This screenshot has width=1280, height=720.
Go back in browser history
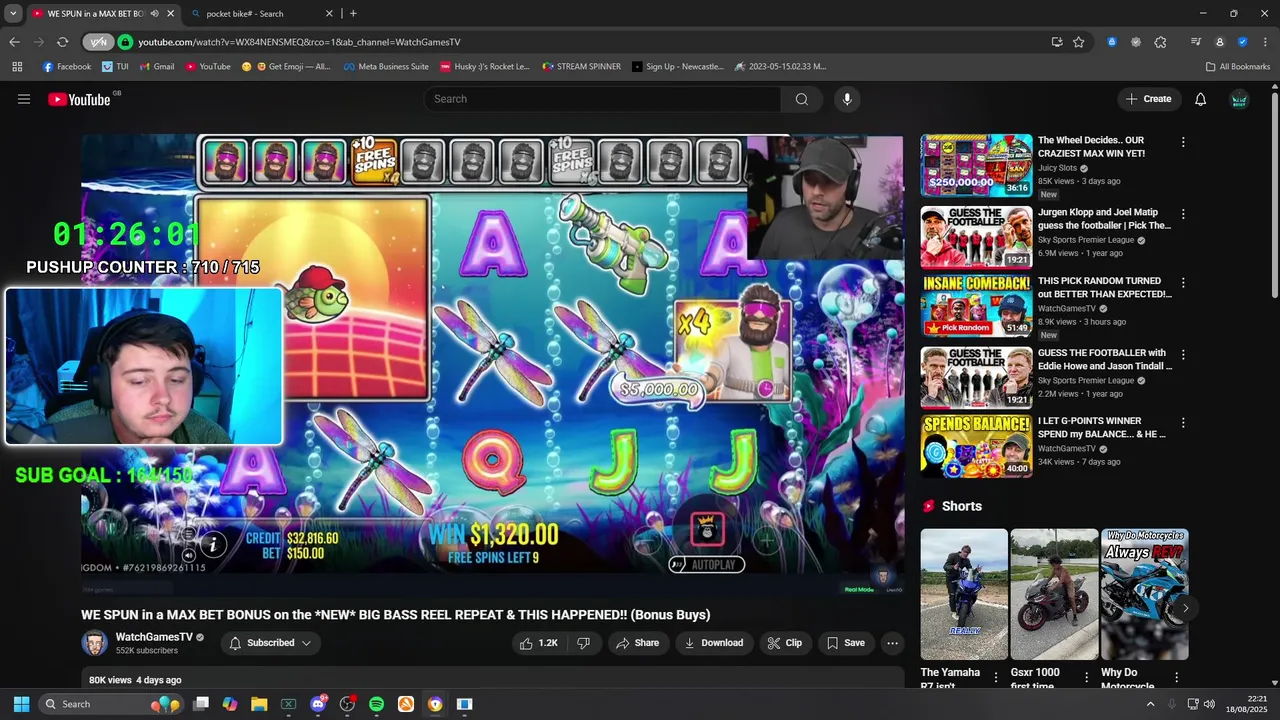[14, 42]
